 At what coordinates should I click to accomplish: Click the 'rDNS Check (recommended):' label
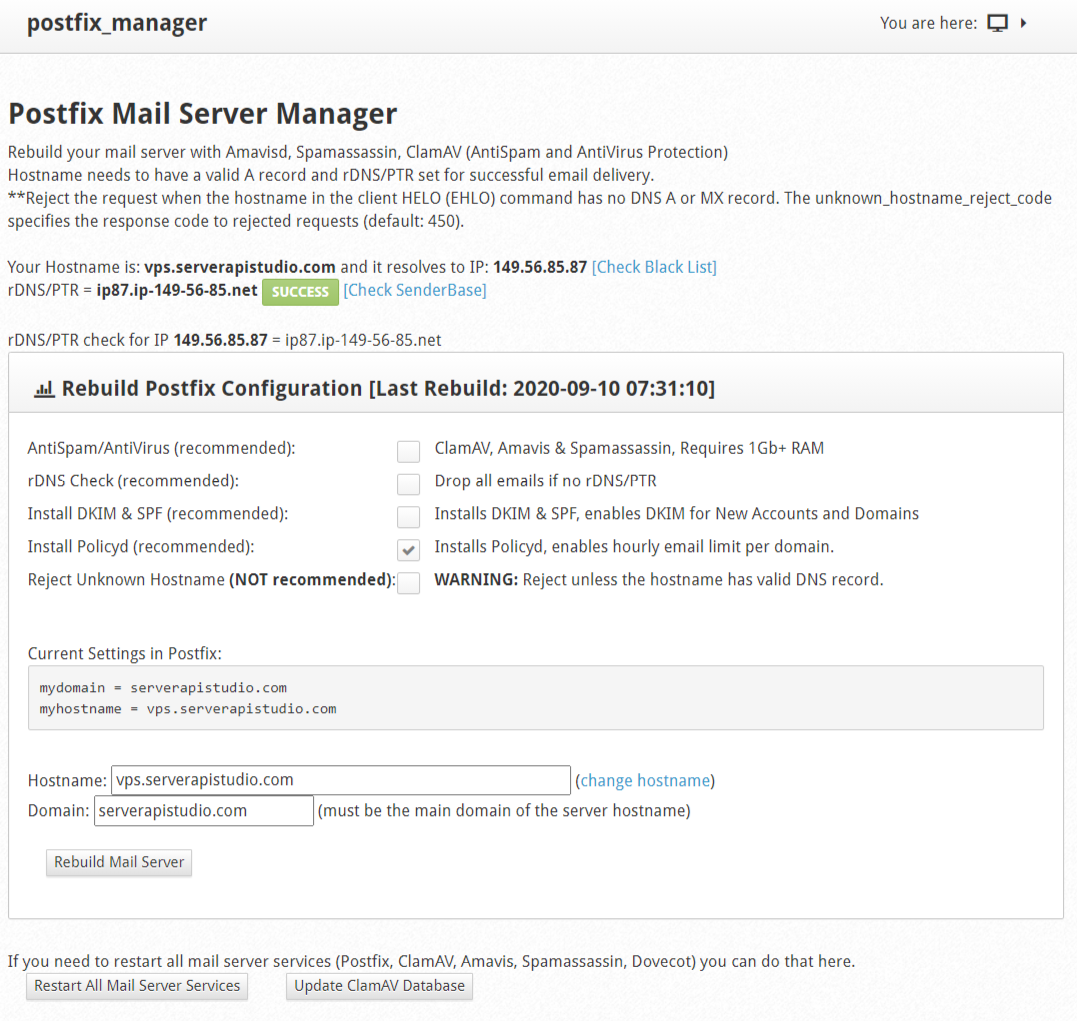(133, 481)
